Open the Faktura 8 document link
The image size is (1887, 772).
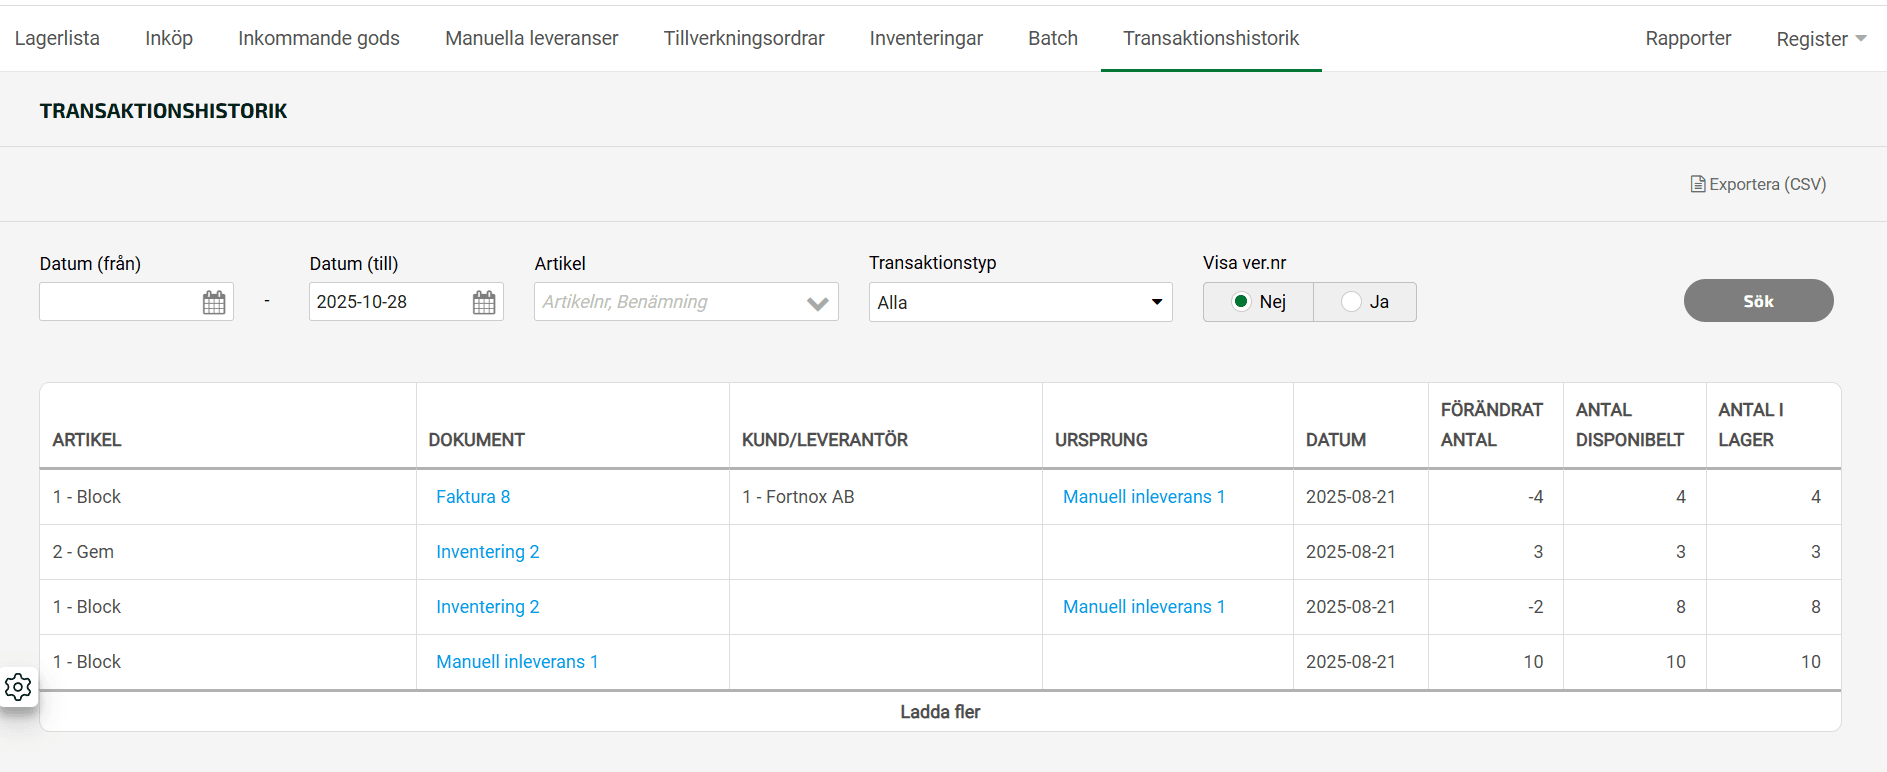pos(473,497)
